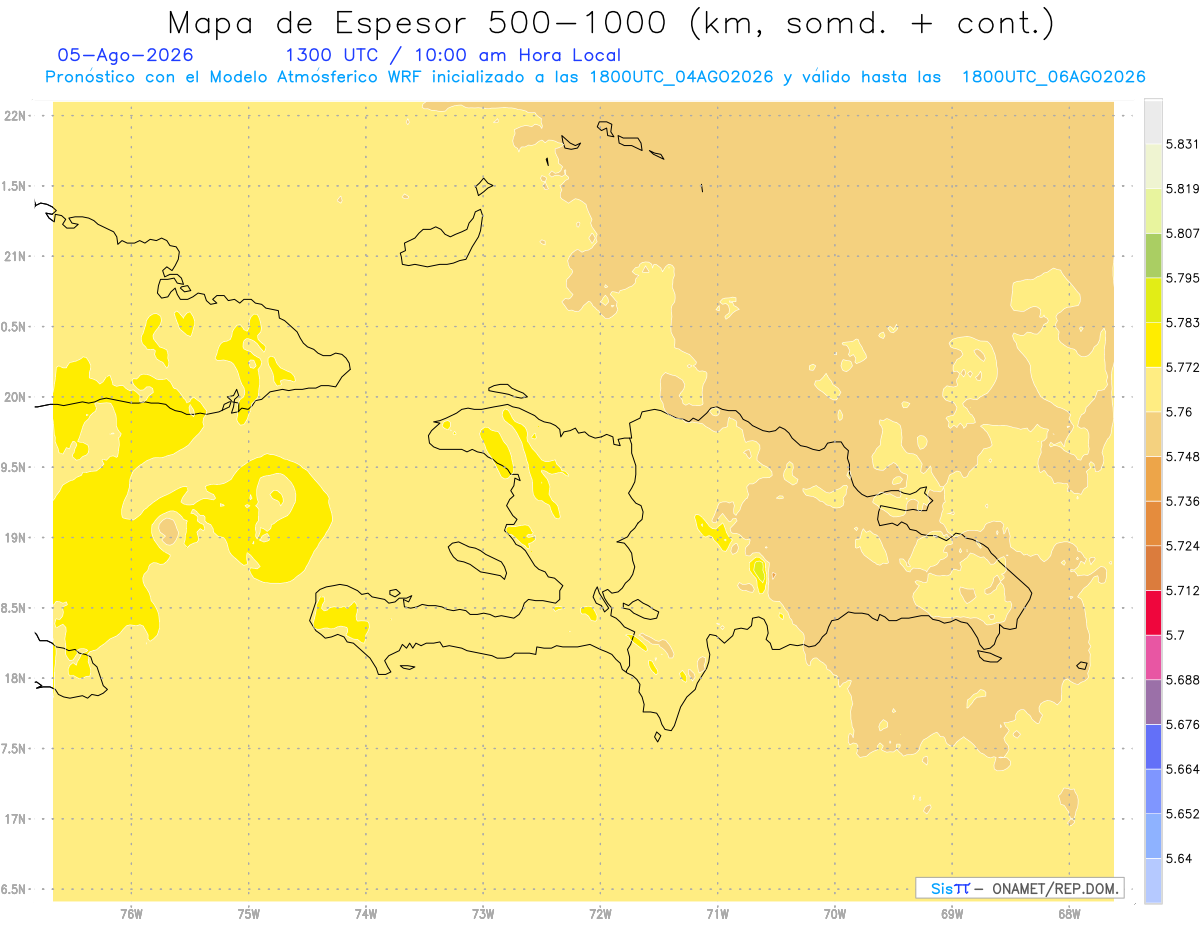Select the legend swatch between 5.819 and 5.831
Viewport: 1200px width, 927px height.
pos(1153,166)
